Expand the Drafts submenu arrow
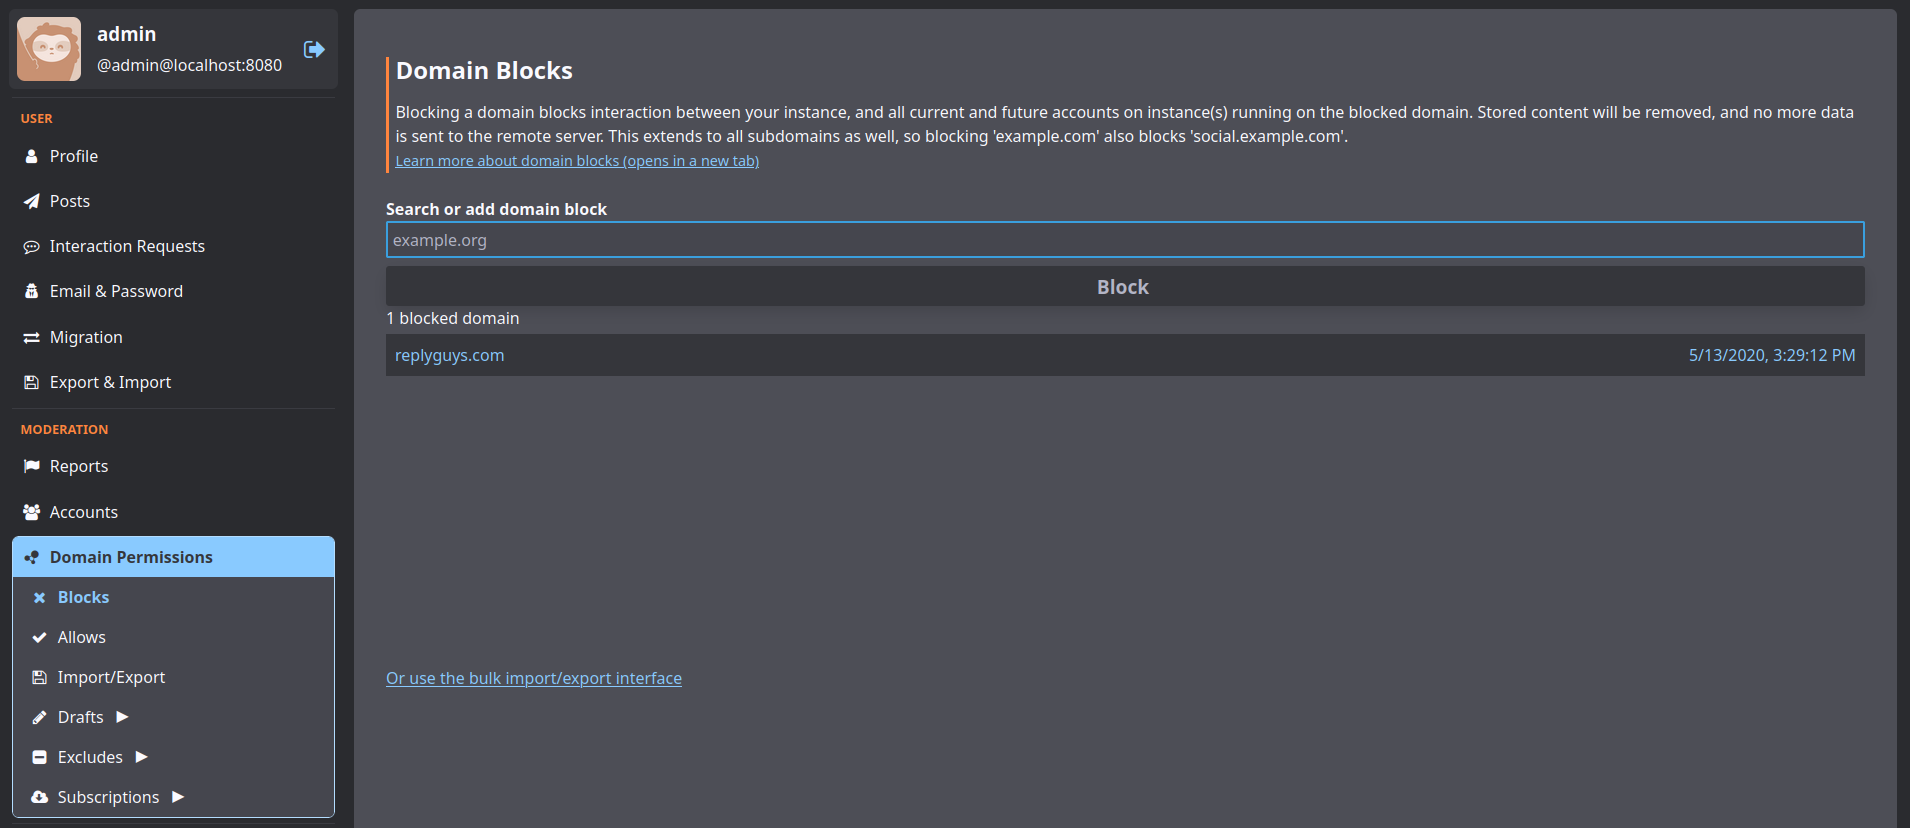Image resolution: width=1910 pixels, height=828 pixels. (x=122, y=717)
